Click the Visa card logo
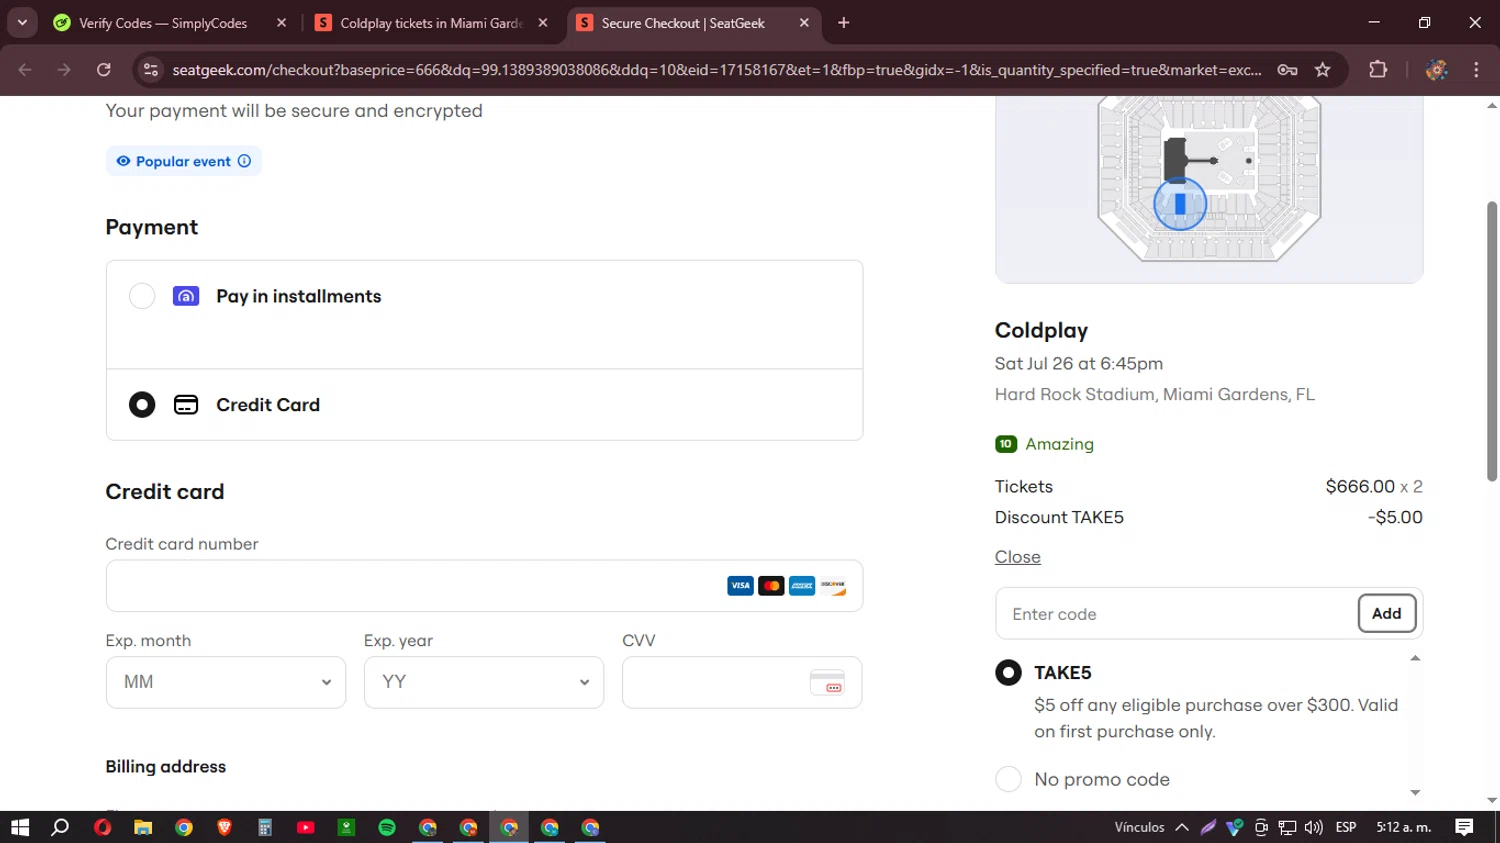 point(740,586)
